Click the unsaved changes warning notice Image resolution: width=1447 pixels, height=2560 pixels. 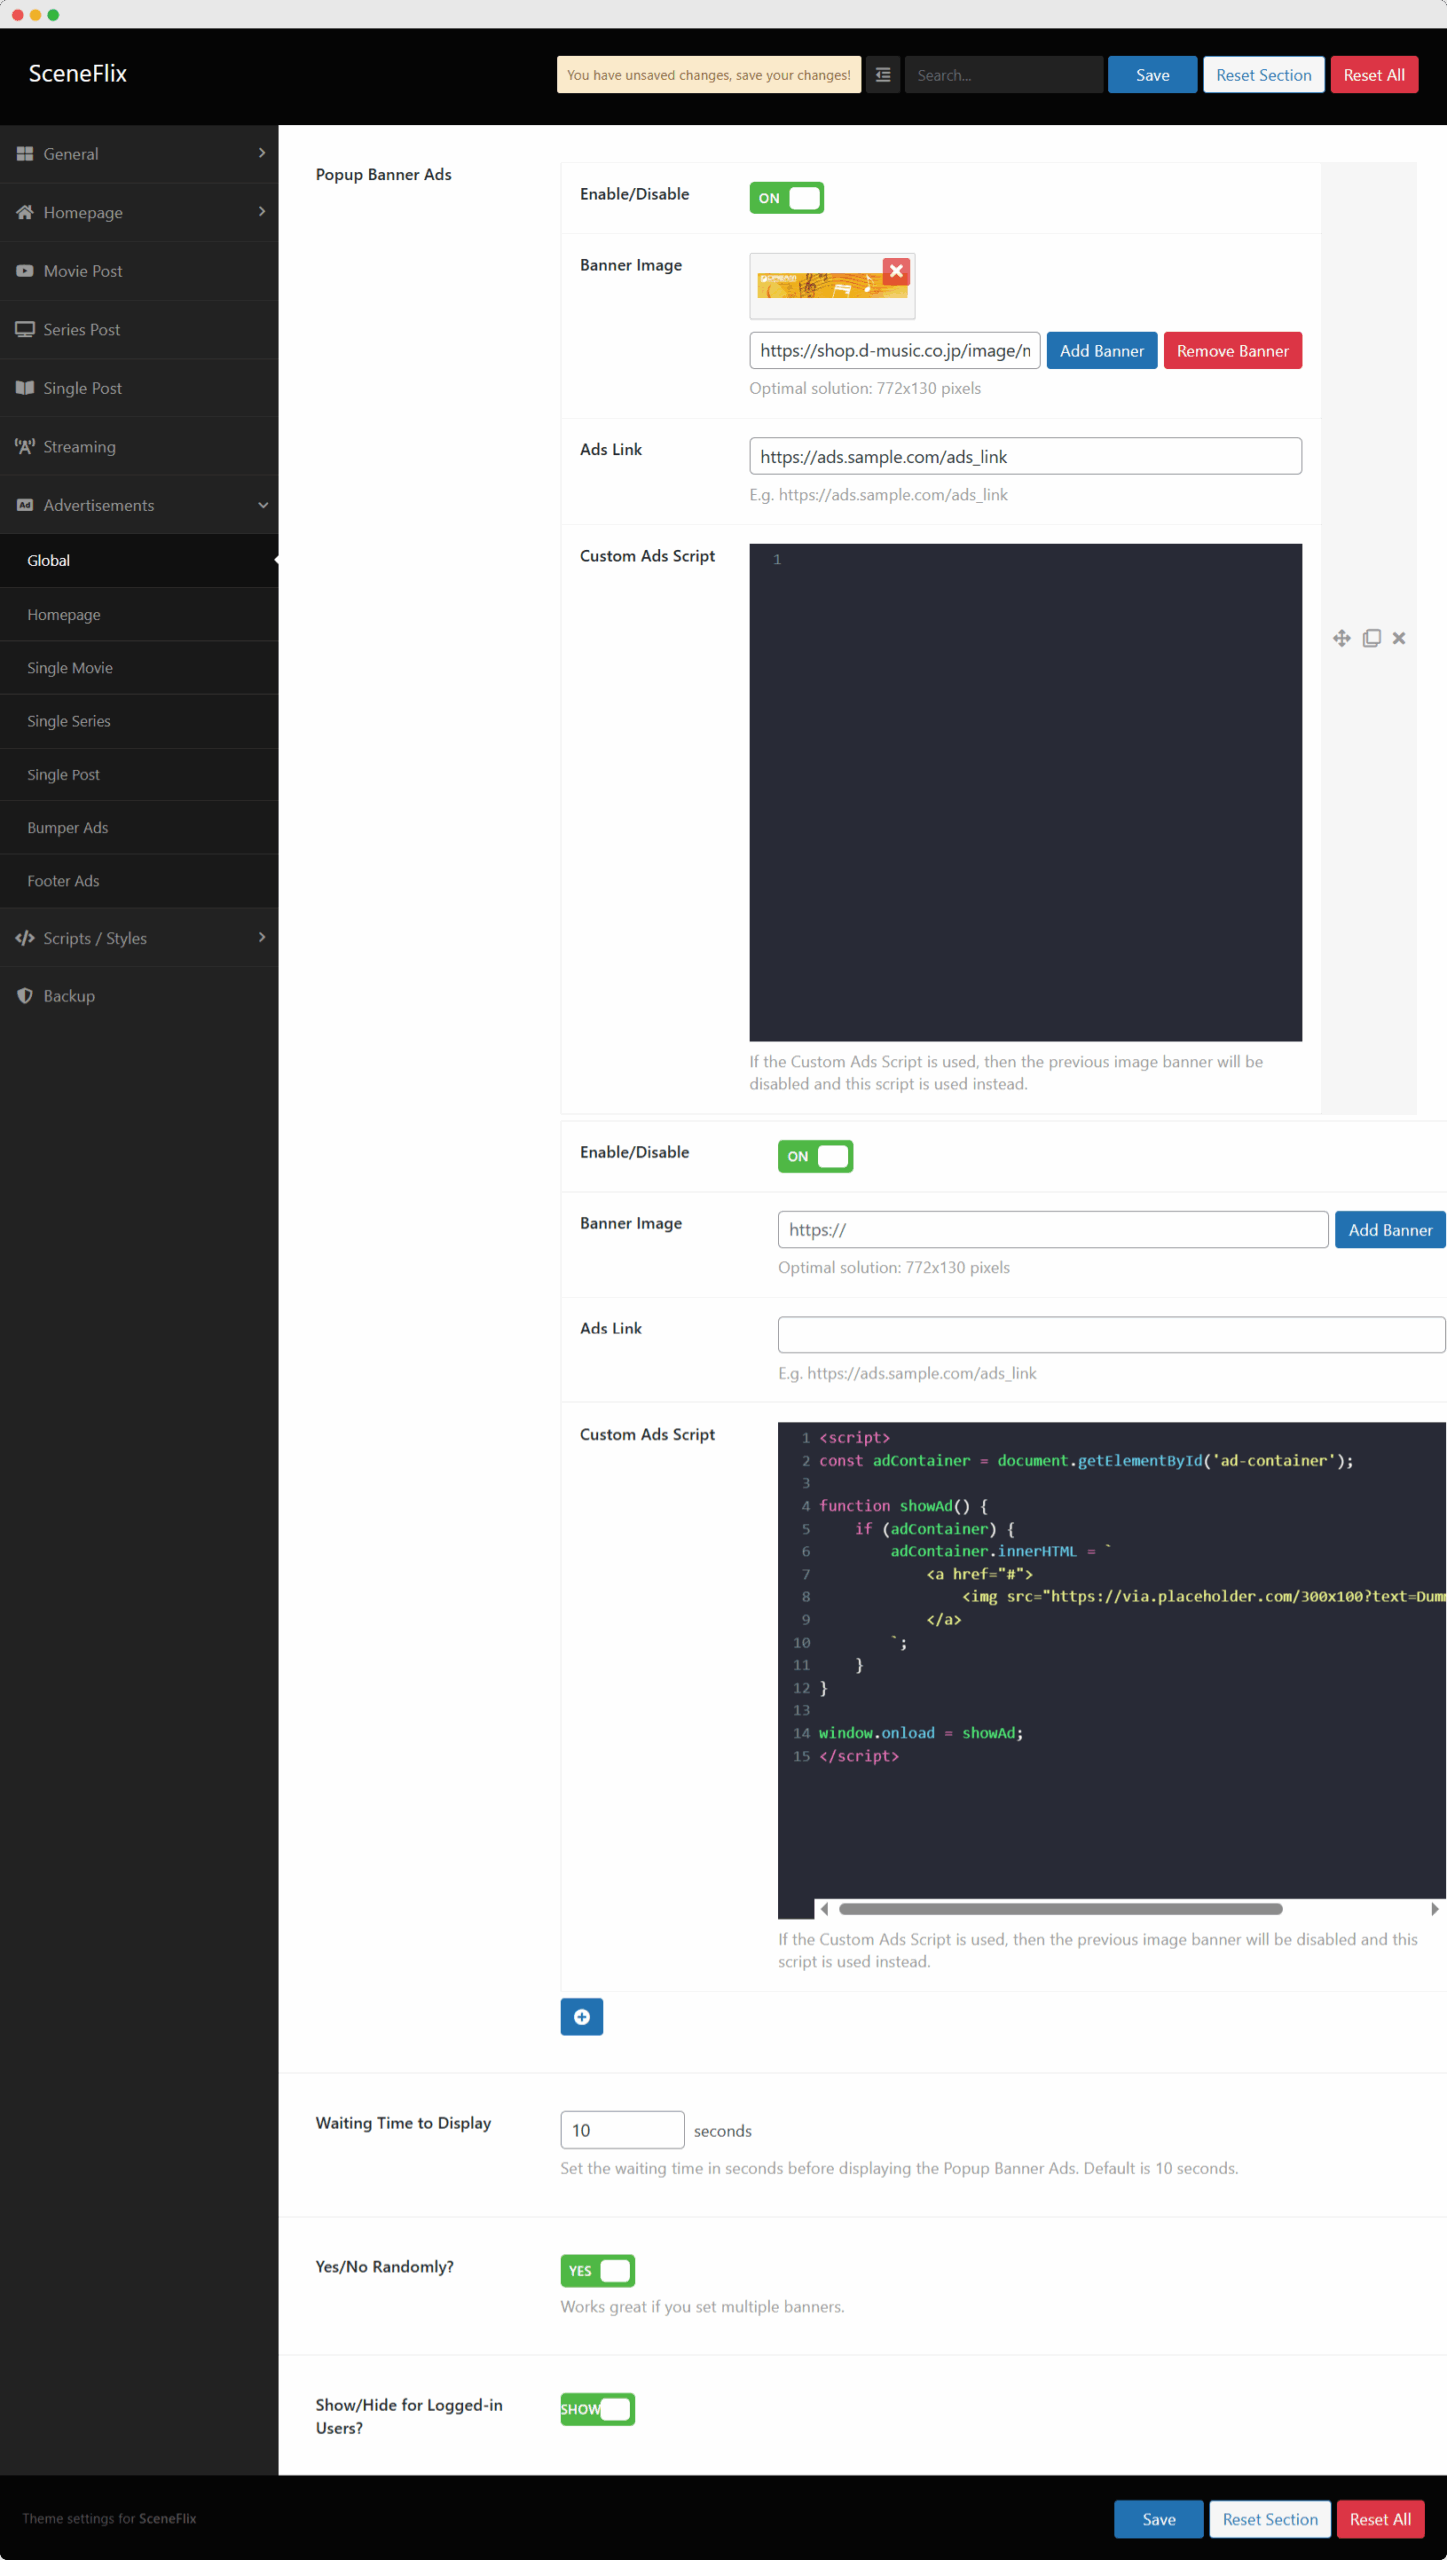pos(708,75)
